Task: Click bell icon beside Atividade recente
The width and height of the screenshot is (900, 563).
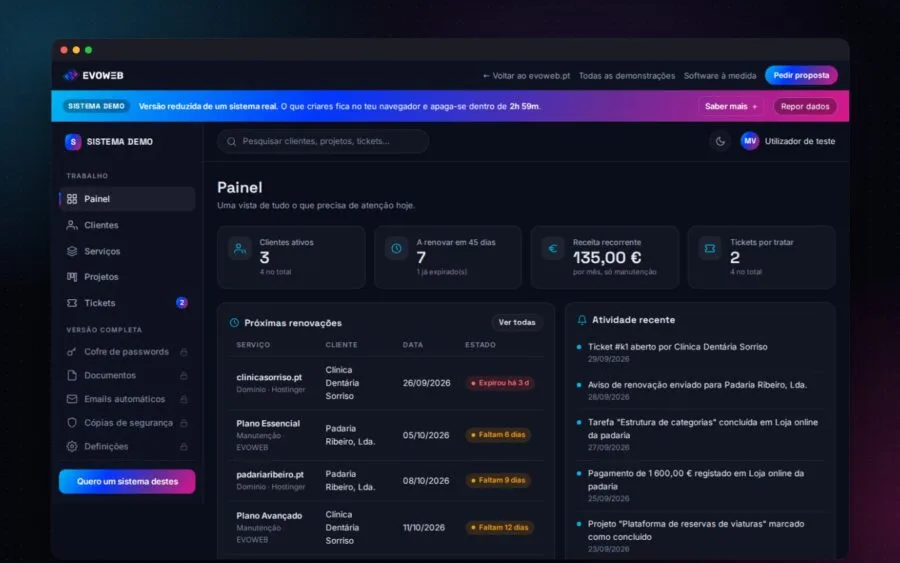Action: (x=582, y=320)
